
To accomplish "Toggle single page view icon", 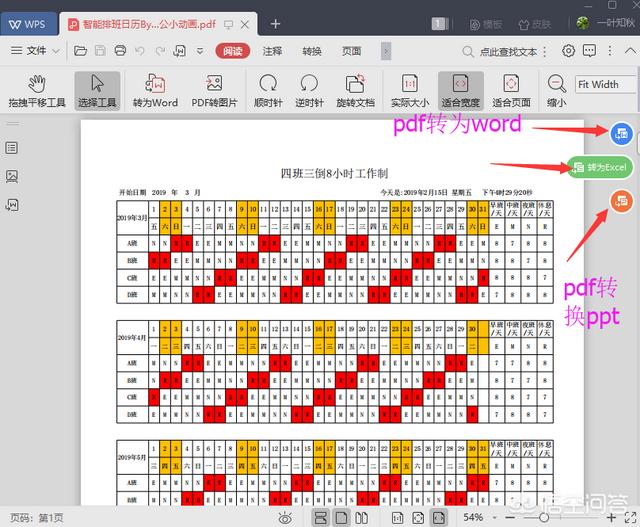I will click(341, 518).
